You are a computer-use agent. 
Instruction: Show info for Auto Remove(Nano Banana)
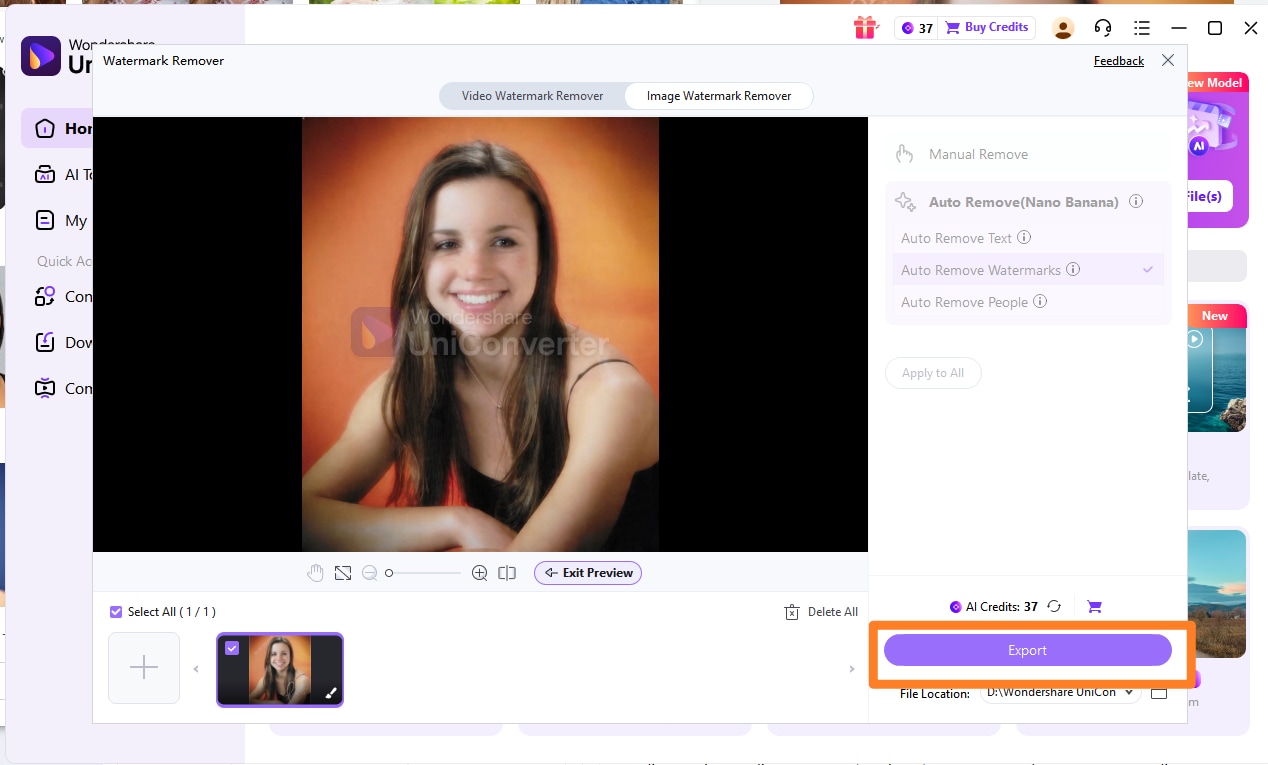pyautogui.click(x=1136, y=202)
